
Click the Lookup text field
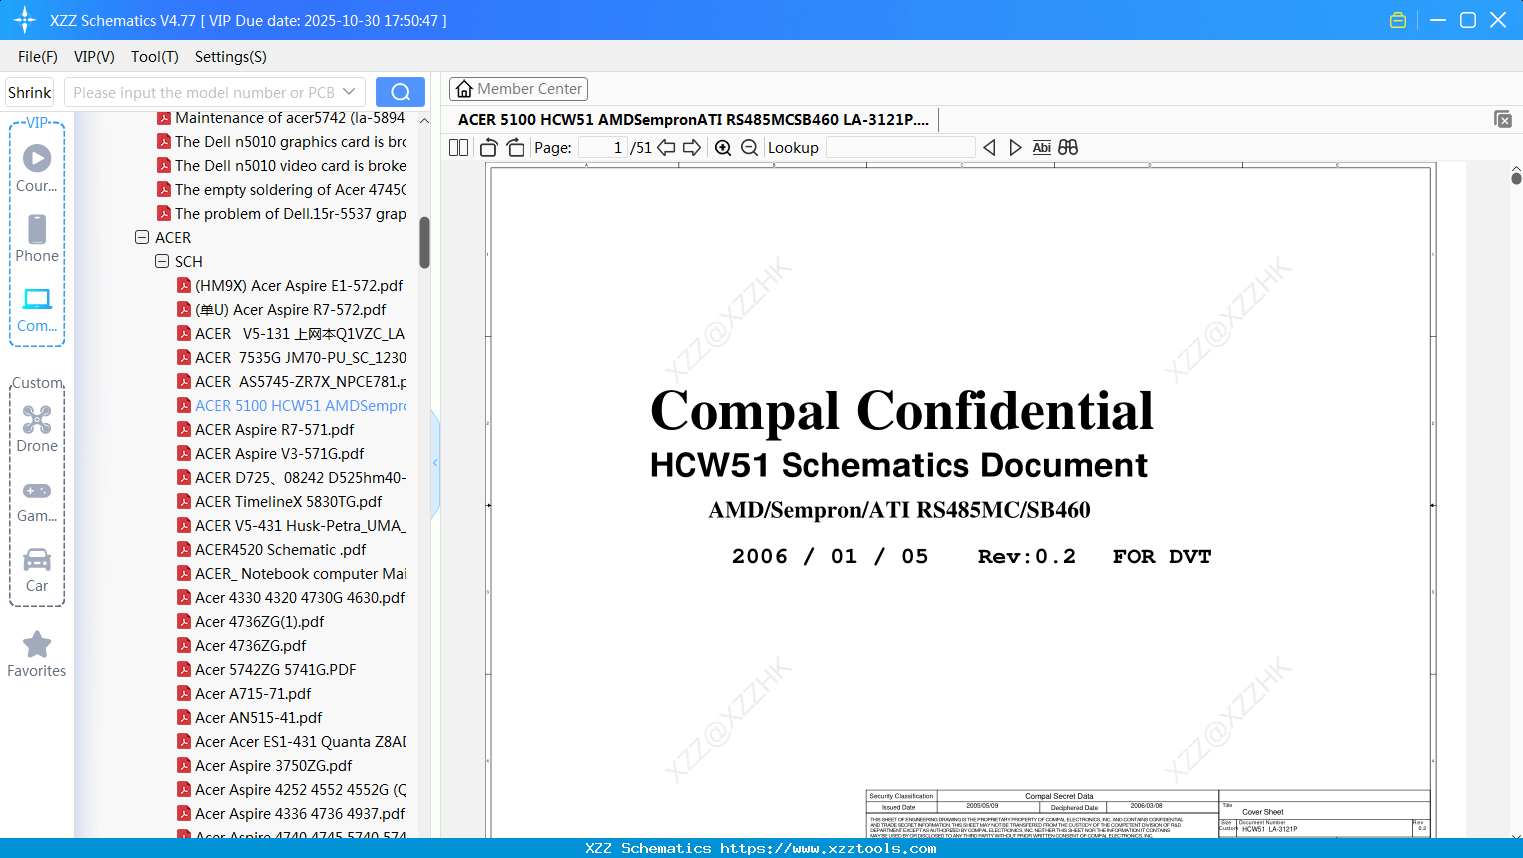[x=900, y=148]
